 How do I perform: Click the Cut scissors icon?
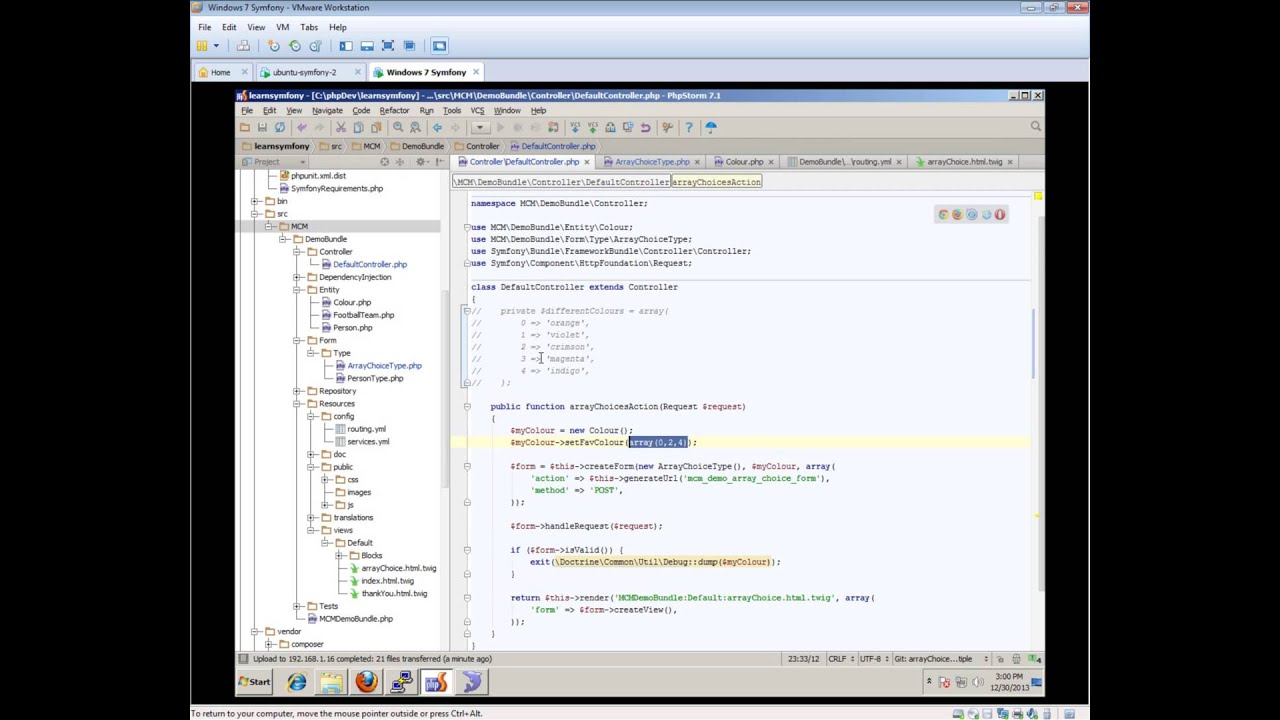[x=341, y=127]
